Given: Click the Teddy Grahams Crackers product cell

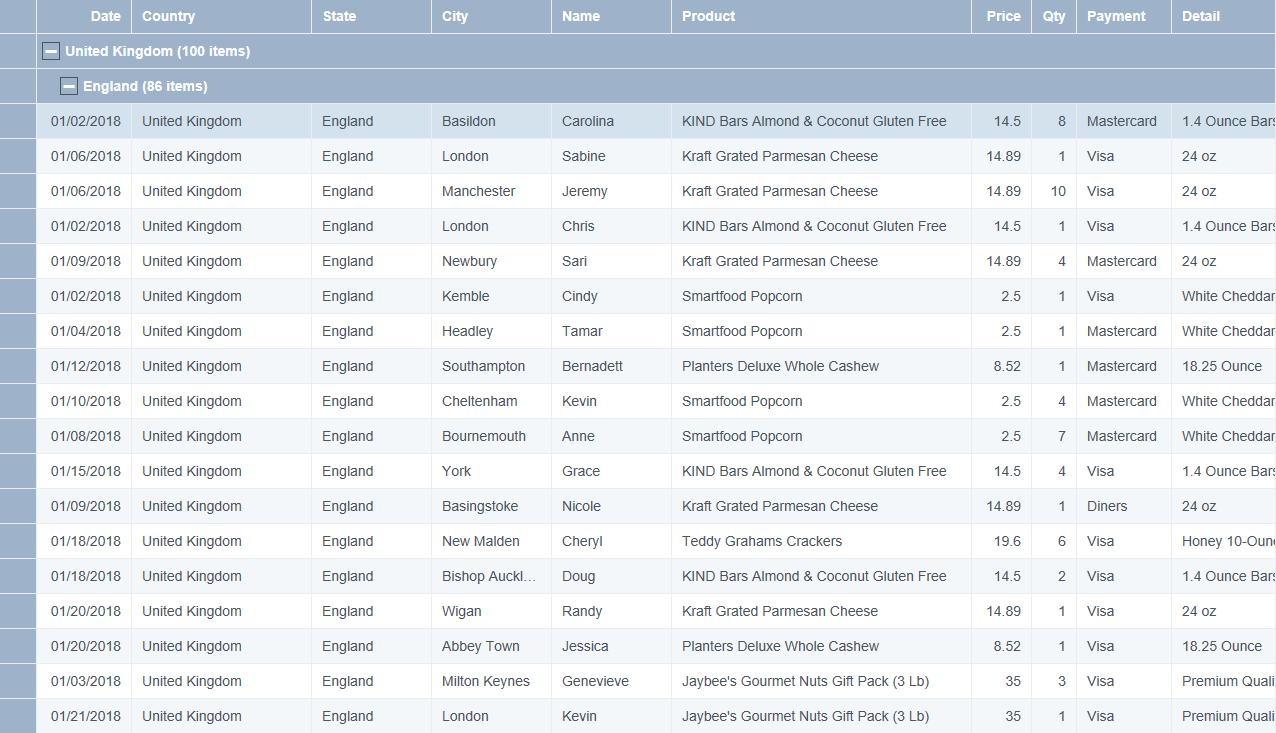Looking at the screenshot, I should (821, 541).
